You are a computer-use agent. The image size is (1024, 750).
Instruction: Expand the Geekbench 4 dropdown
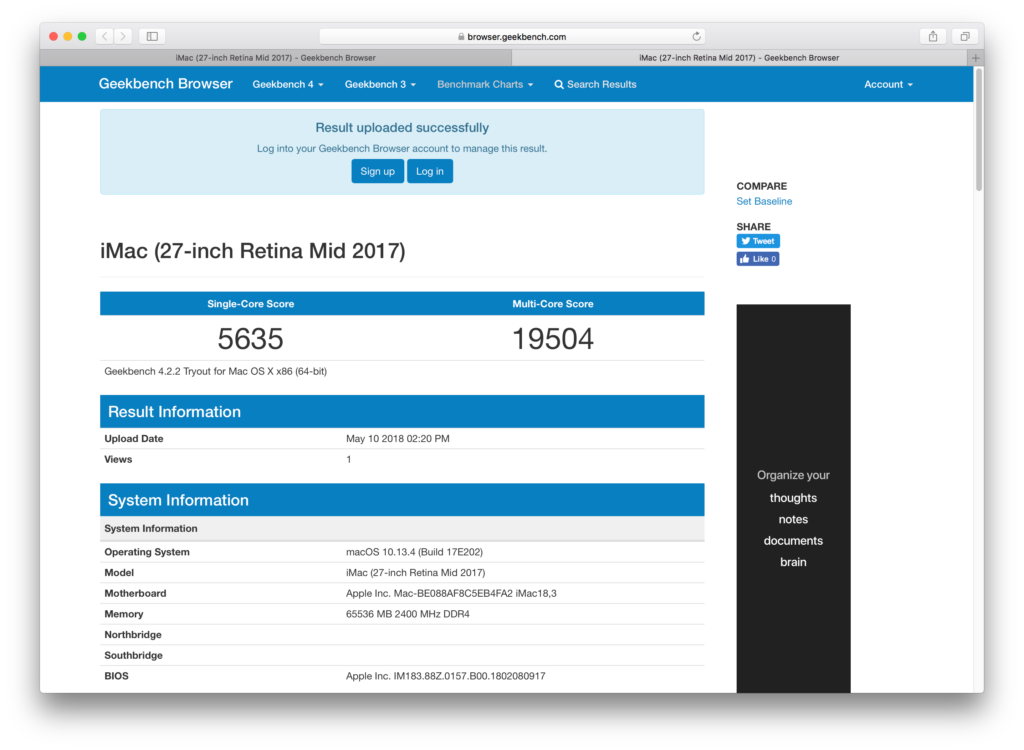[288, 84]
